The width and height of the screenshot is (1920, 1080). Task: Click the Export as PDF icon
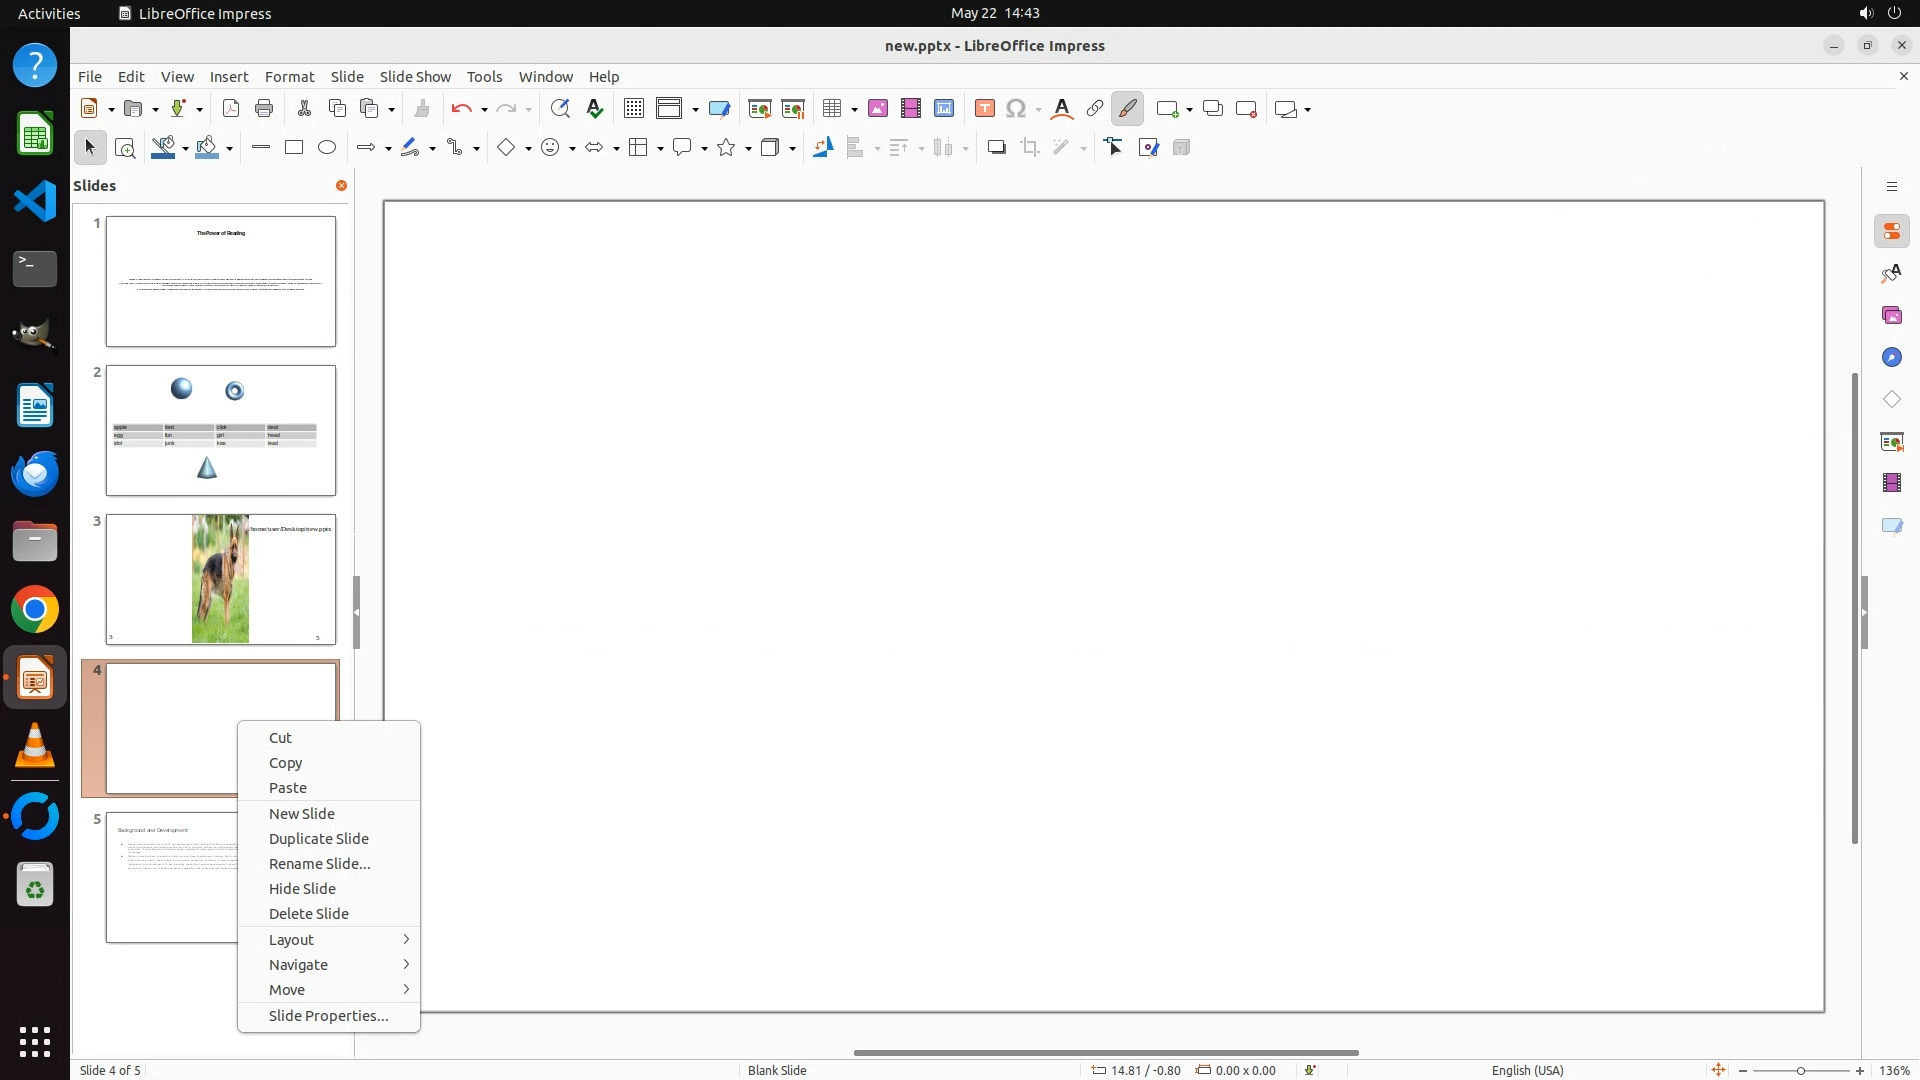[231, 109]
